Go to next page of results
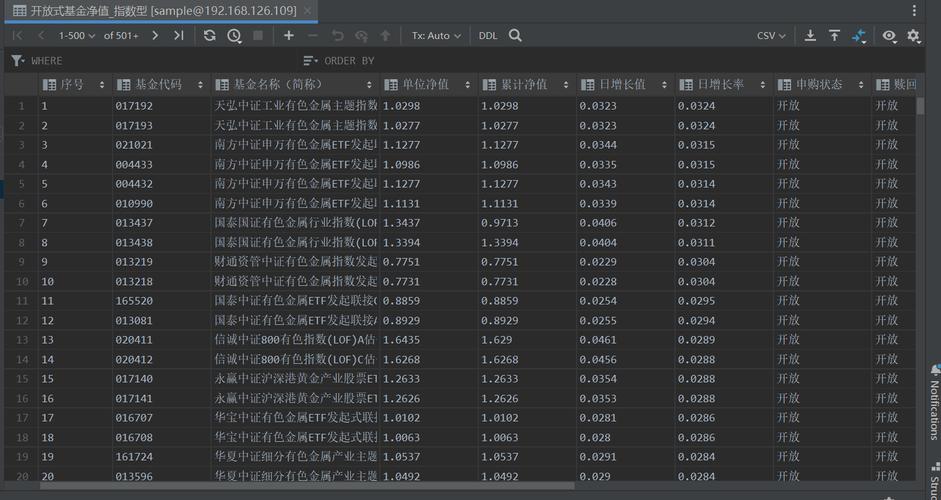 click(155, 35)
